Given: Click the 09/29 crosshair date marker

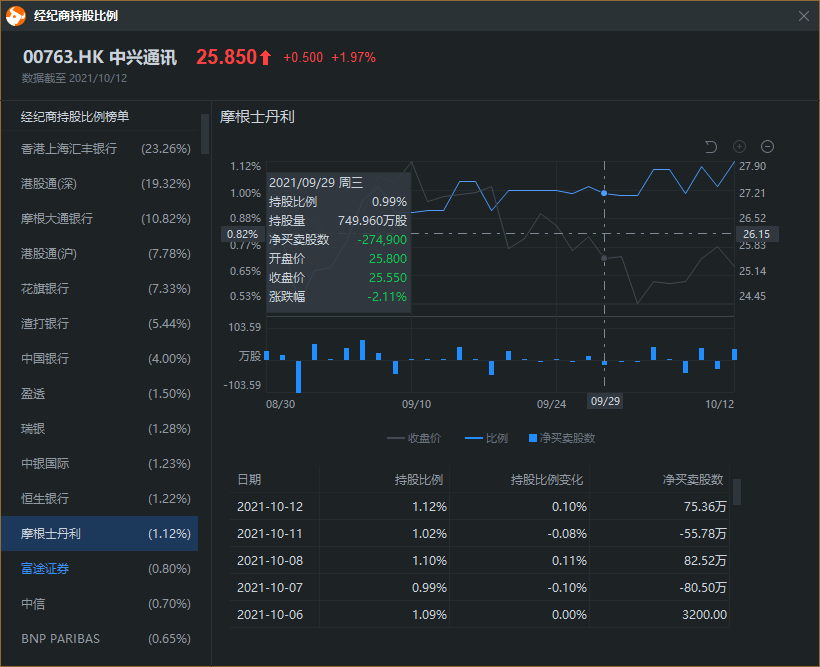Looking at the screenshot, I should click(x=605, y=401).
